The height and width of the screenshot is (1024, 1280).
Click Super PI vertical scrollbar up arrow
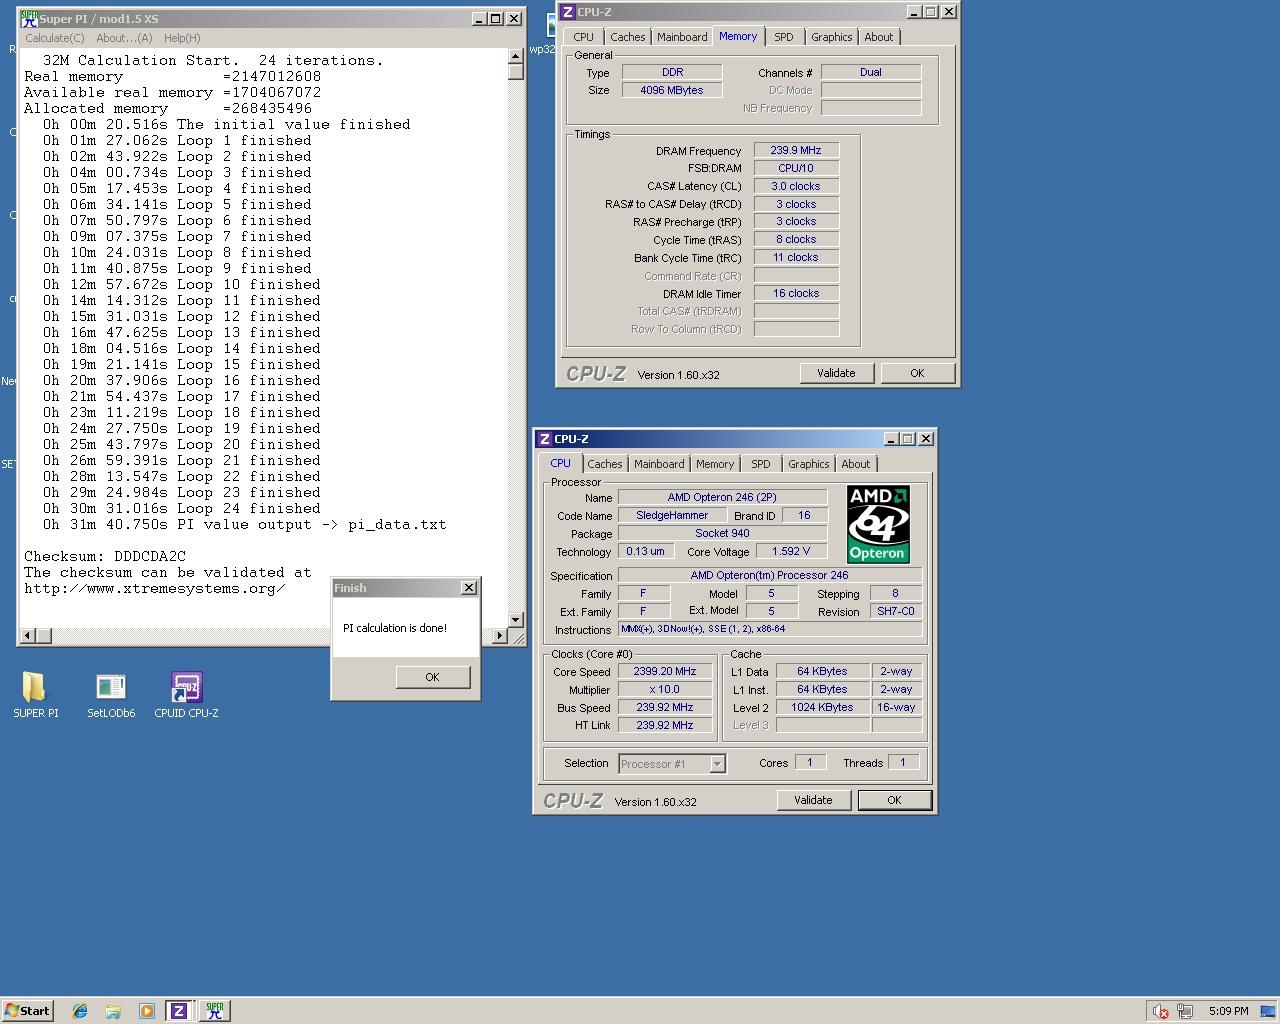click(516, 56)
